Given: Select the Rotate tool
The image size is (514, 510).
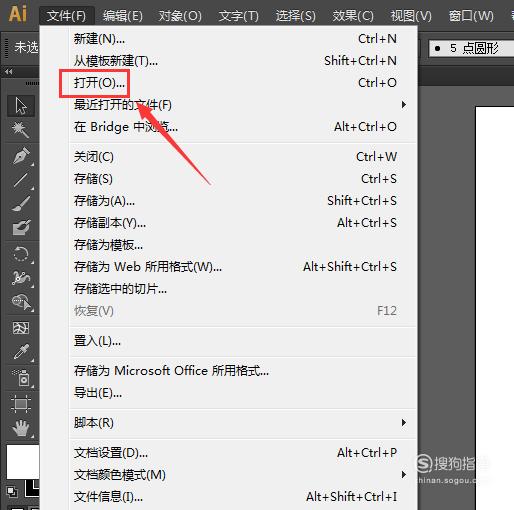Looking at the screenshot, I should click(x=21, y=254).
